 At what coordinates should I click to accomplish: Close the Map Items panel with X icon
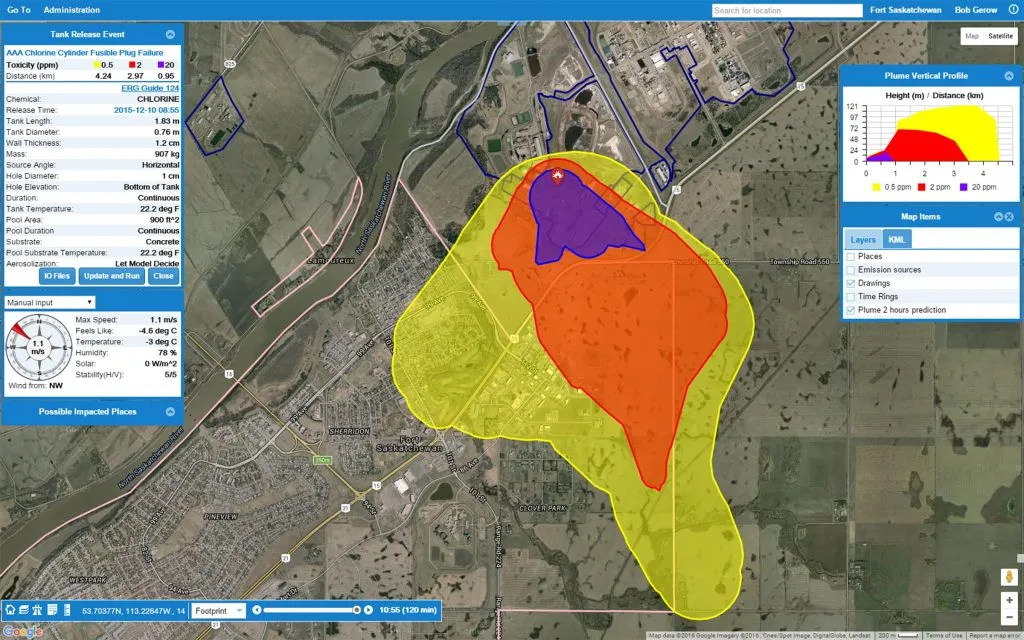tap(1010, 217)
